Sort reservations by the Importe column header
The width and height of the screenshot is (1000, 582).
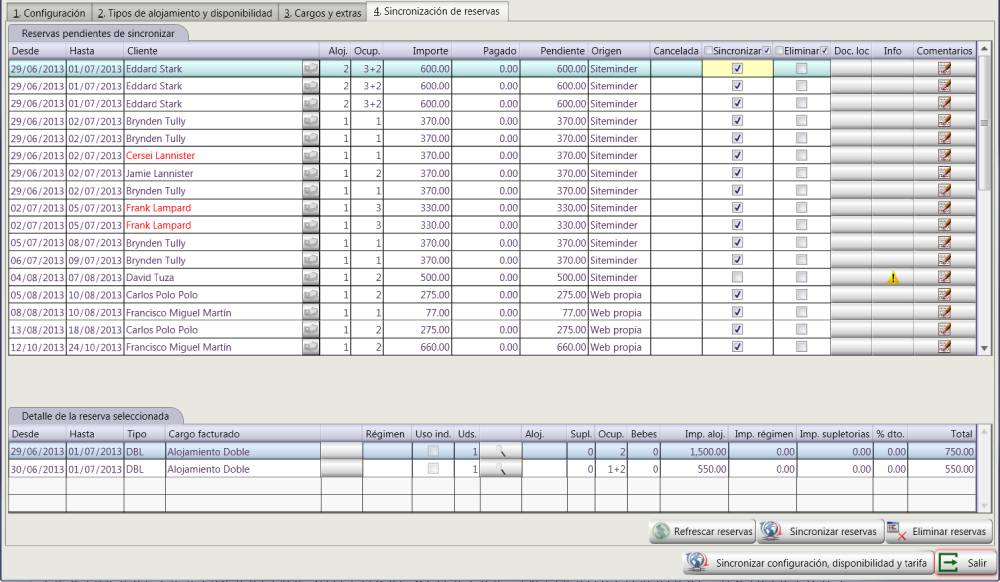(430, 50)
